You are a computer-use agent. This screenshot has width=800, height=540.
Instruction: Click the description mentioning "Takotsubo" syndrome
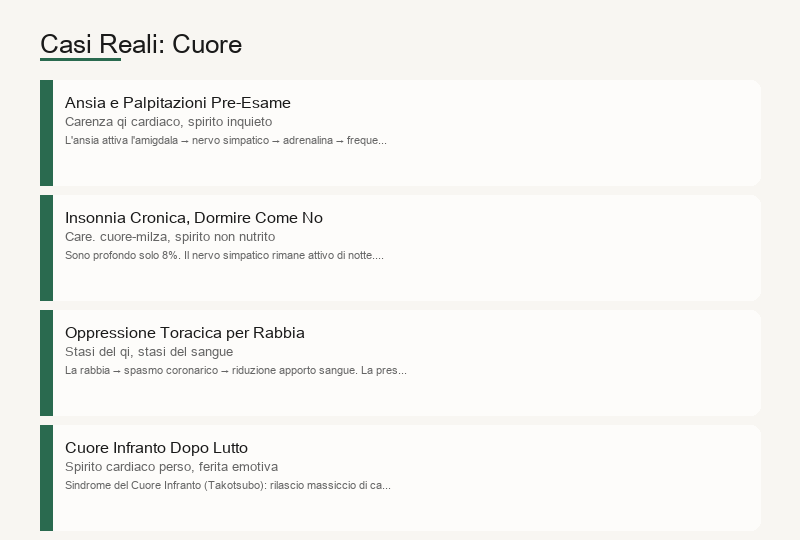[x=228, y=485]
